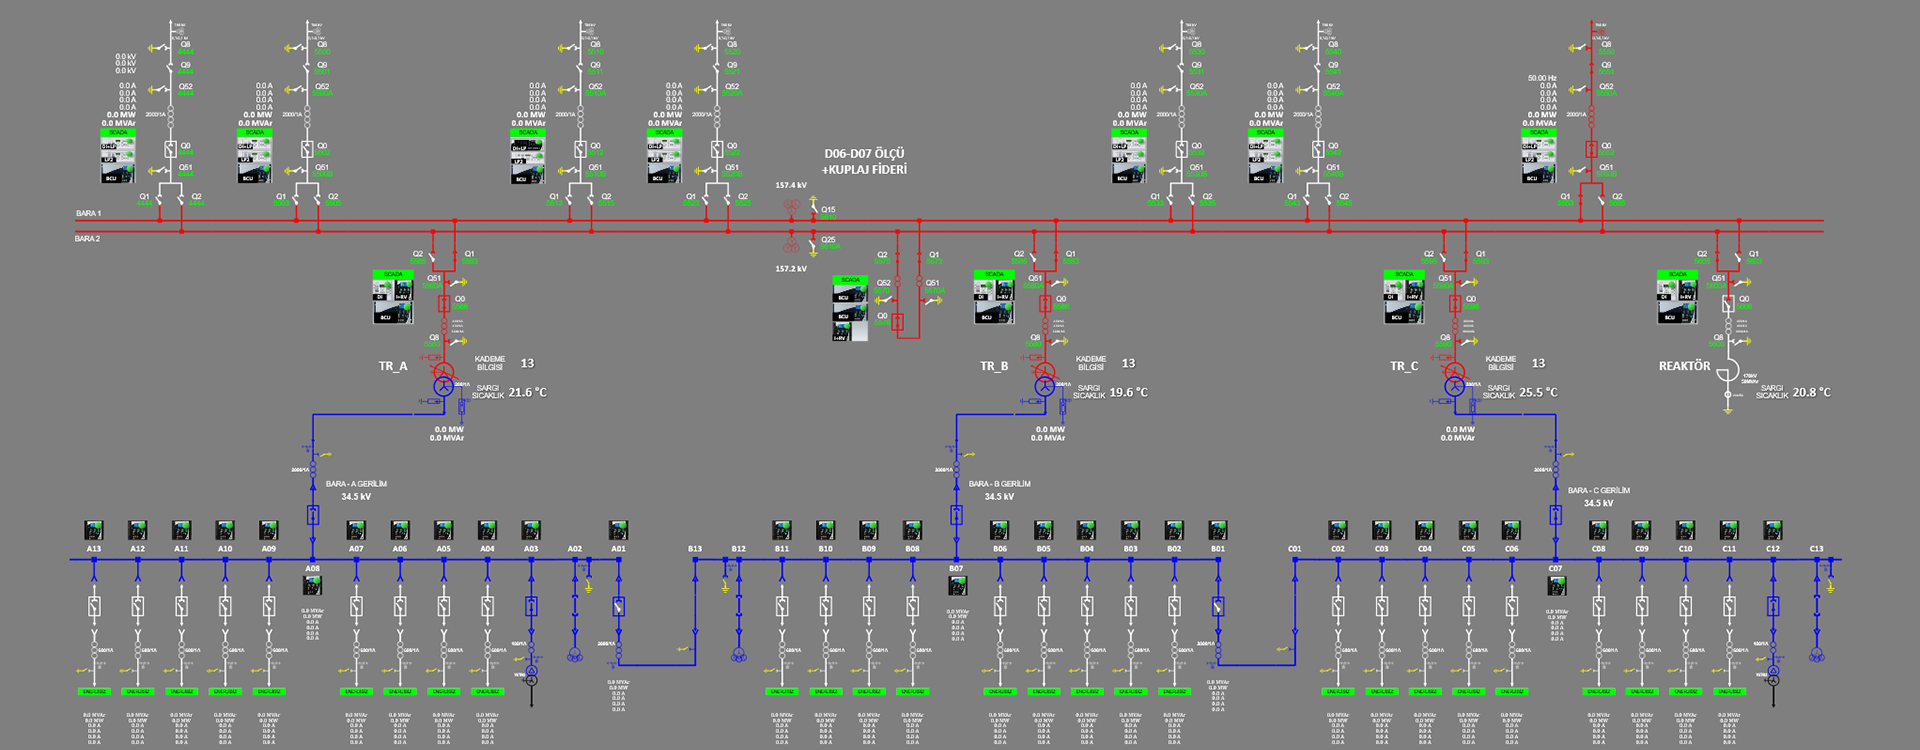This screenshot has height=750, width=1920.
Task: Click the SCADA label in the coupling feeder
Action: [850, 280]
